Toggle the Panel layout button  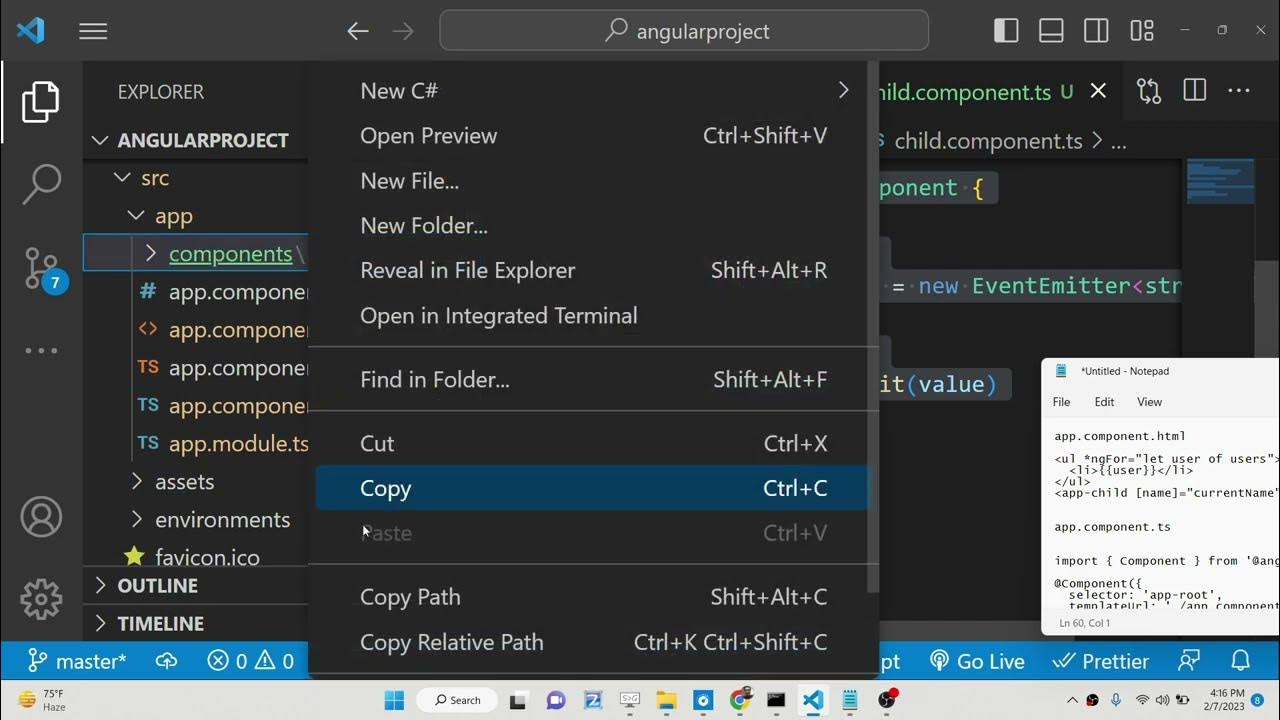coord(1051,31)
